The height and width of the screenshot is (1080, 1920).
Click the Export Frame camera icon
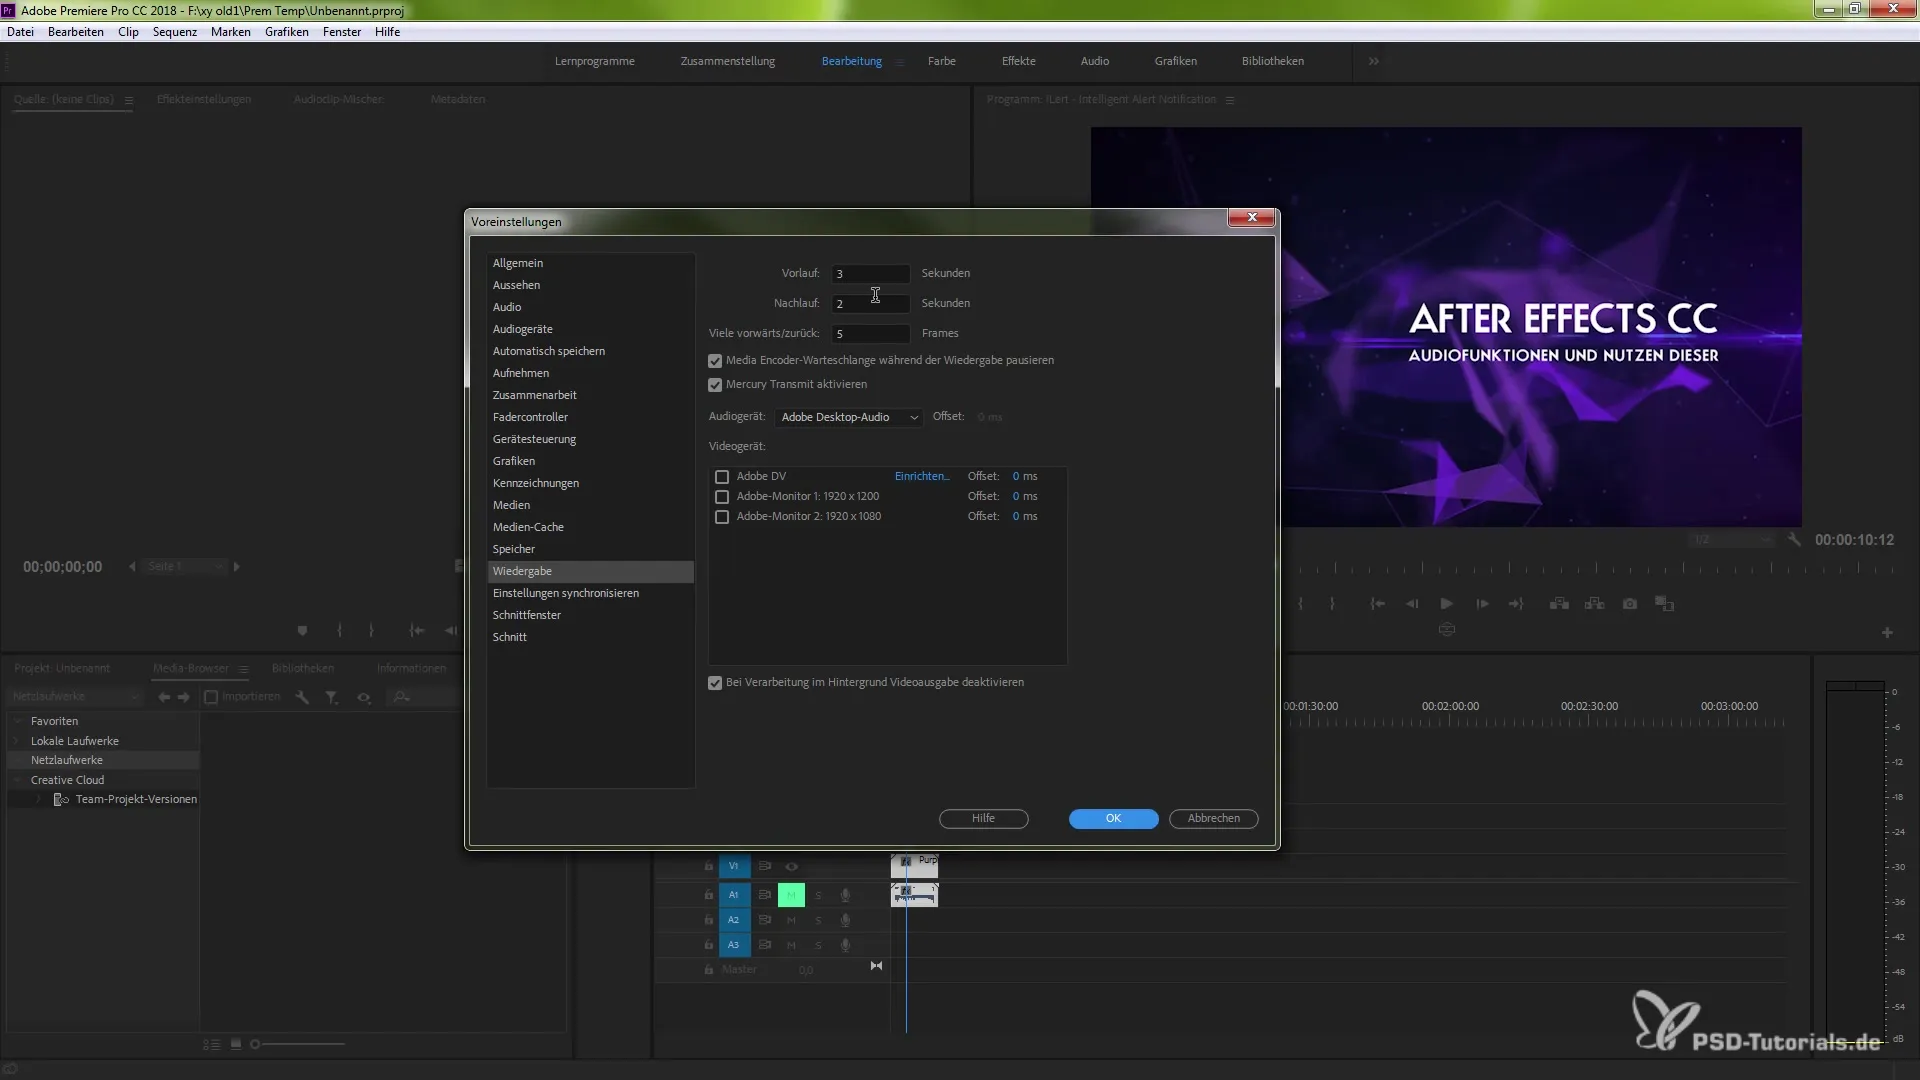click(1630, 604)
